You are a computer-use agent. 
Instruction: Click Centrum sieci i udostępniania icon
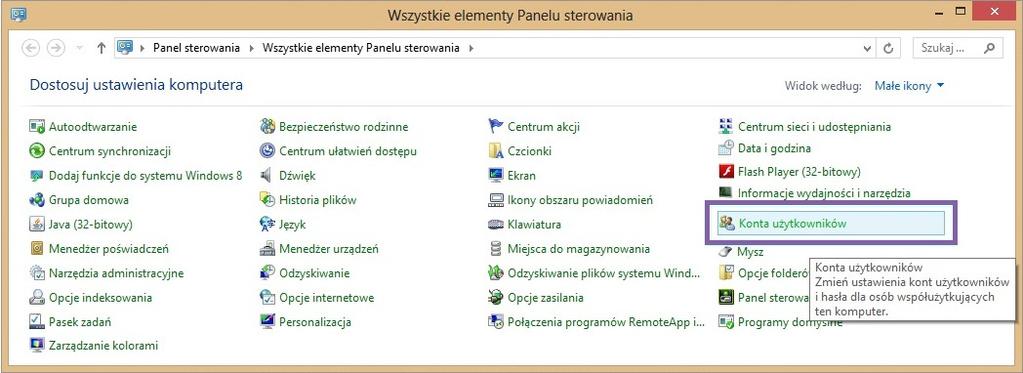(726, 127)
